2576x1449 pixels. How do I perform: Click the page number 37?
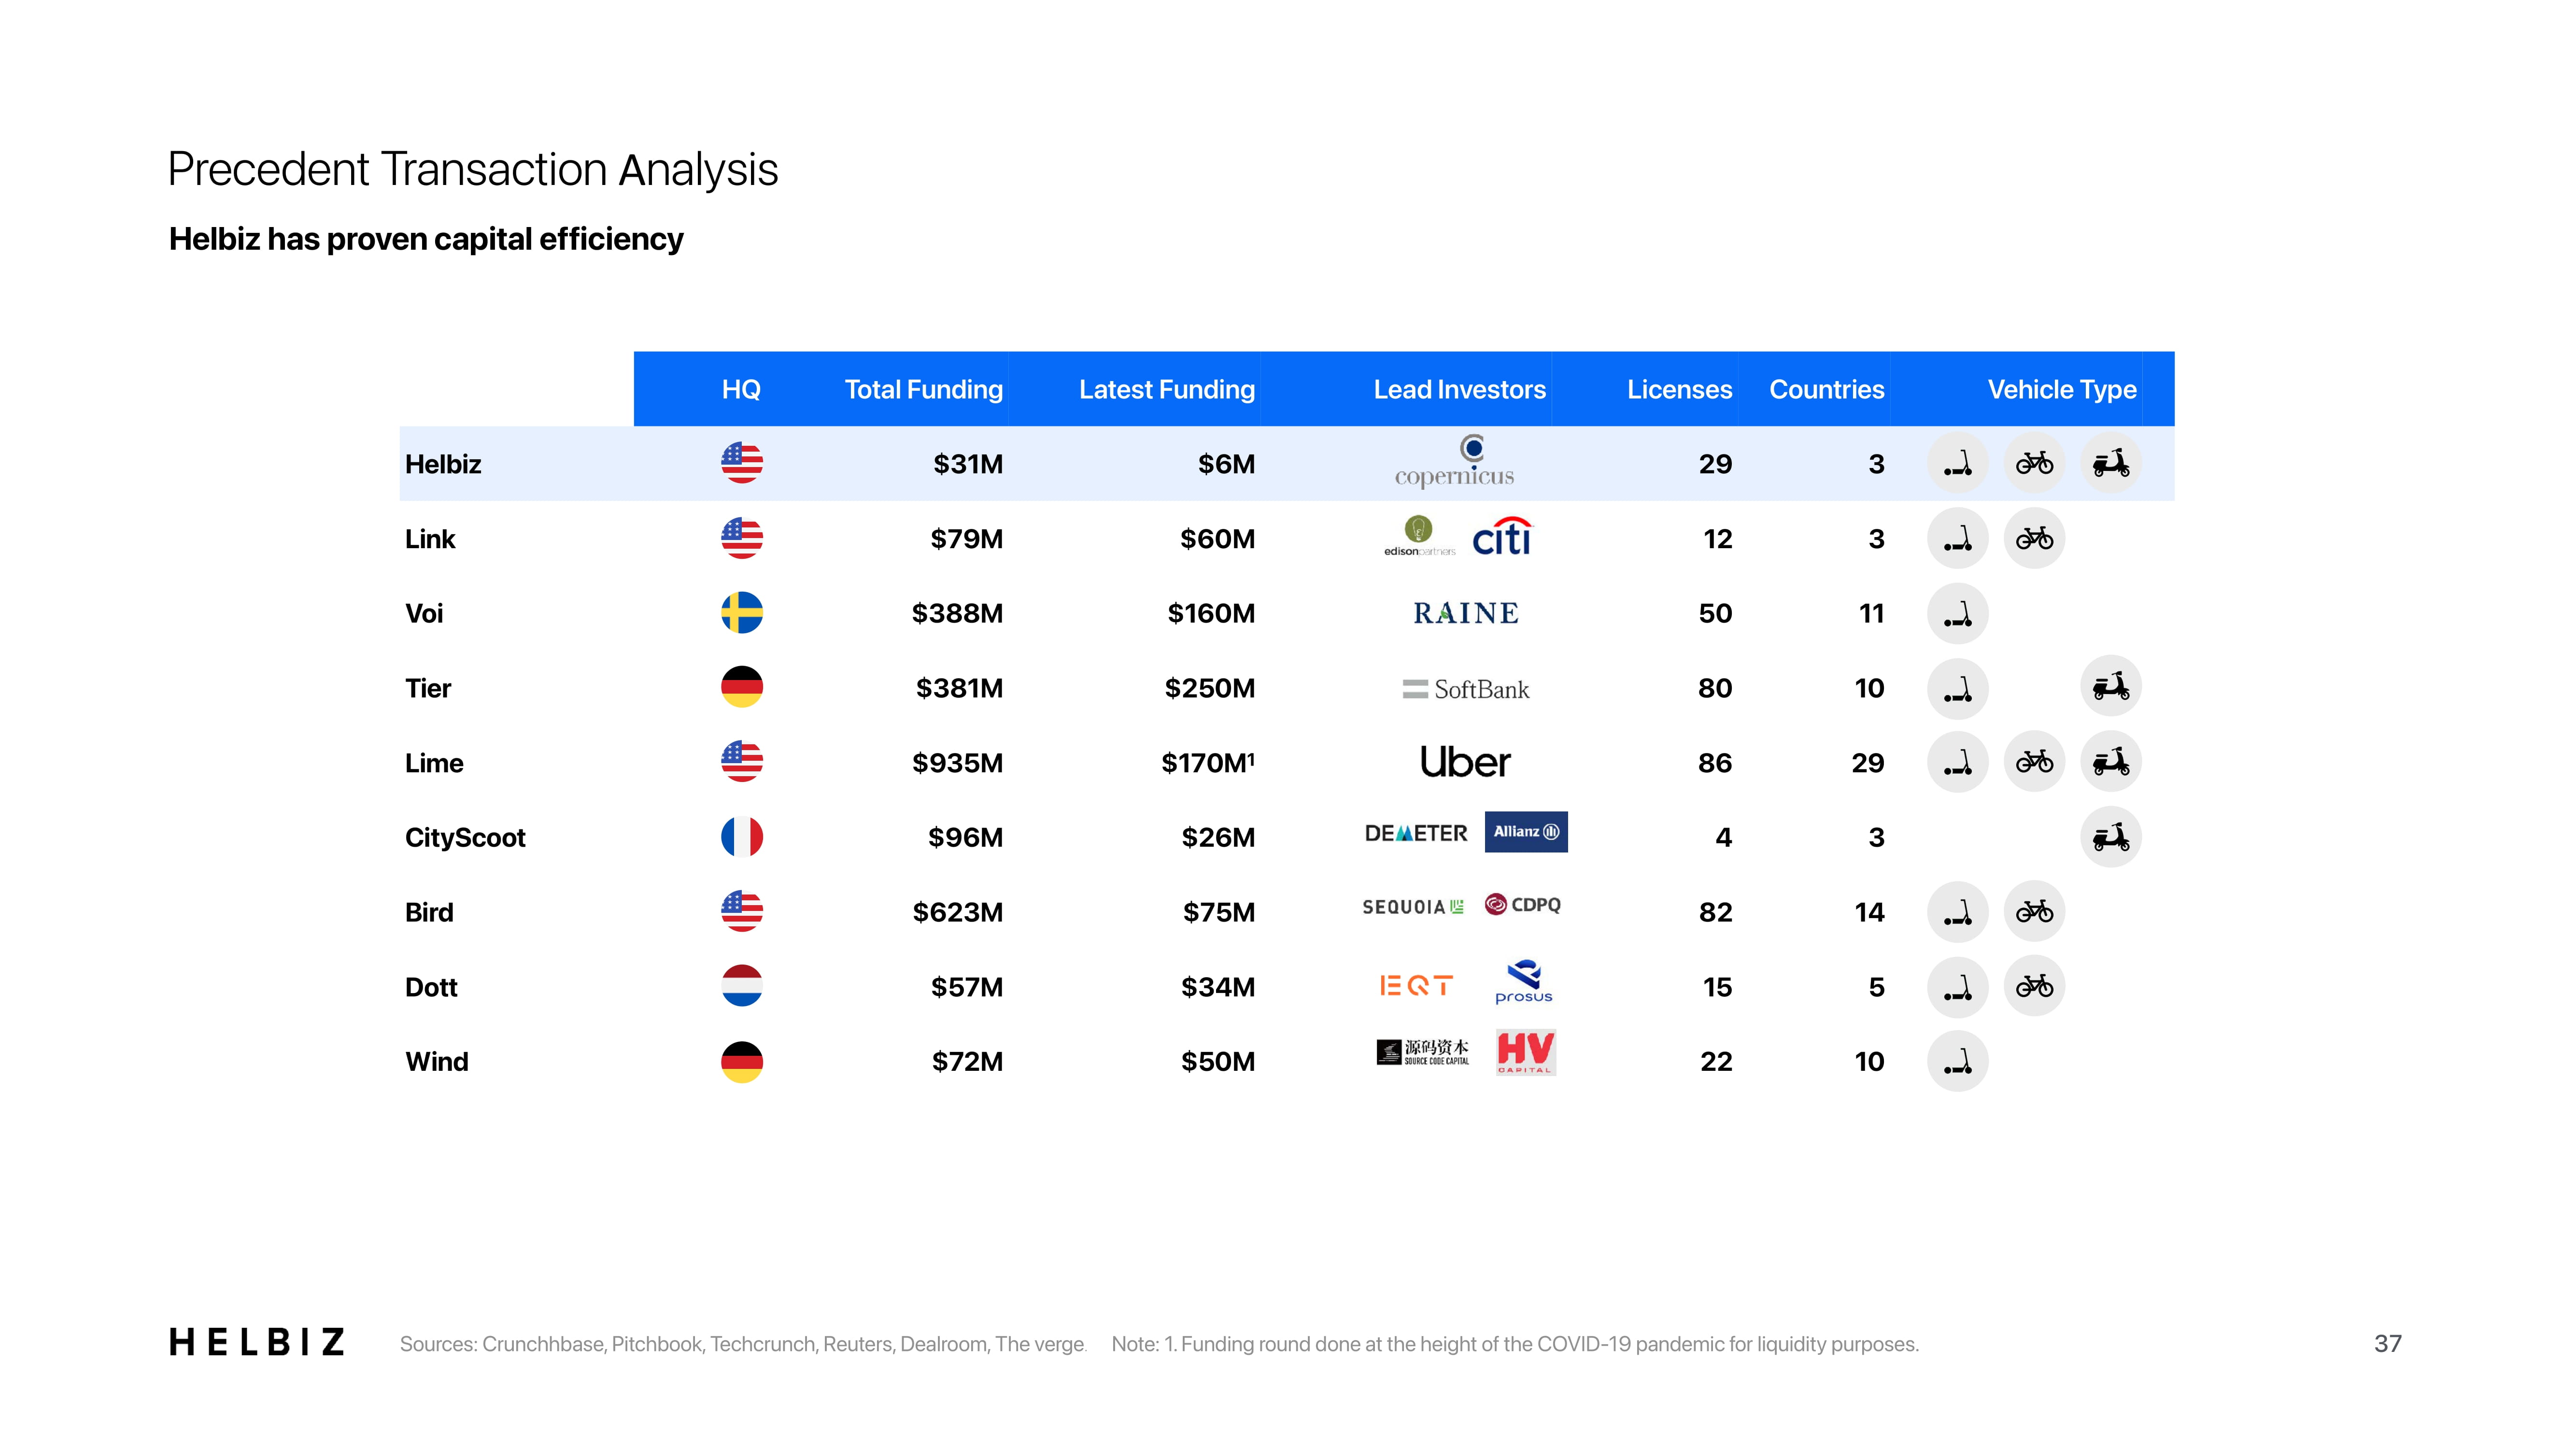click(2387, 1343)
